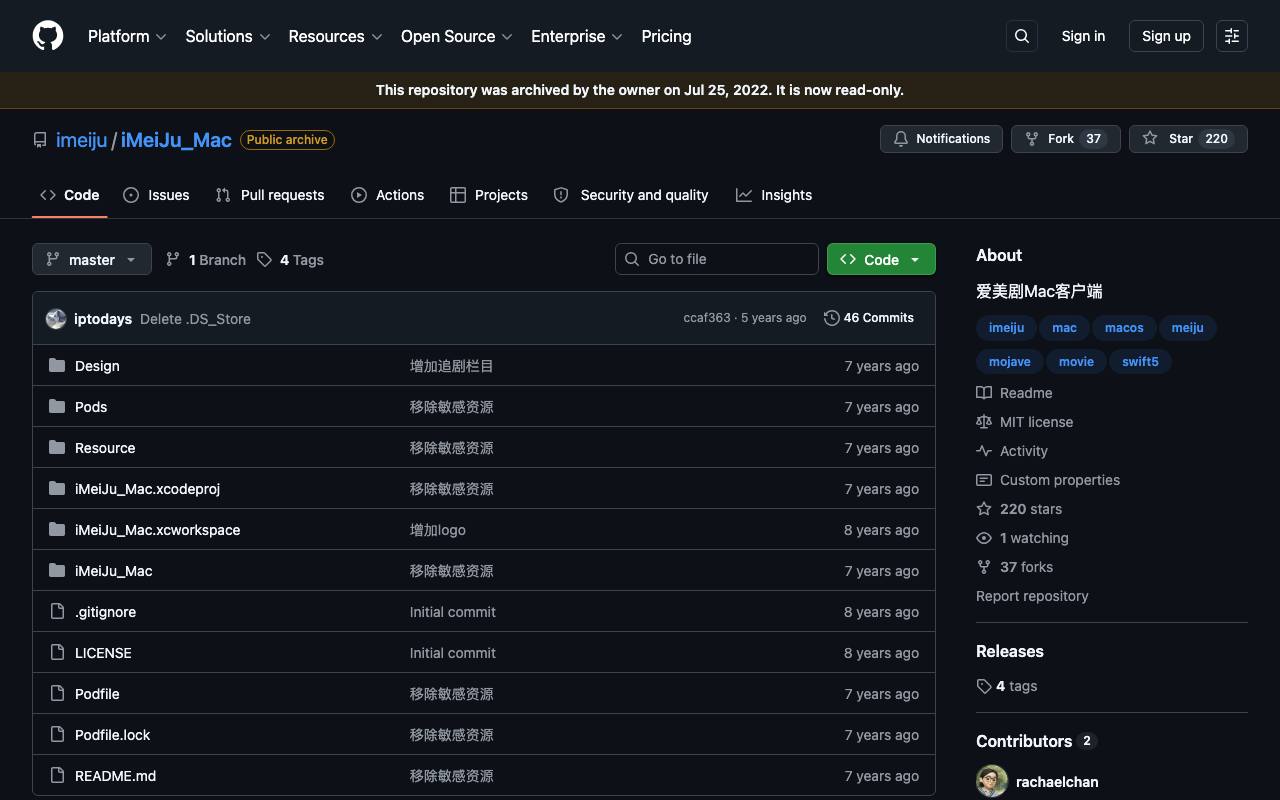Click the Podfile.lock file icon
This screenshot has height=800, width=1280.
[57, 735]
